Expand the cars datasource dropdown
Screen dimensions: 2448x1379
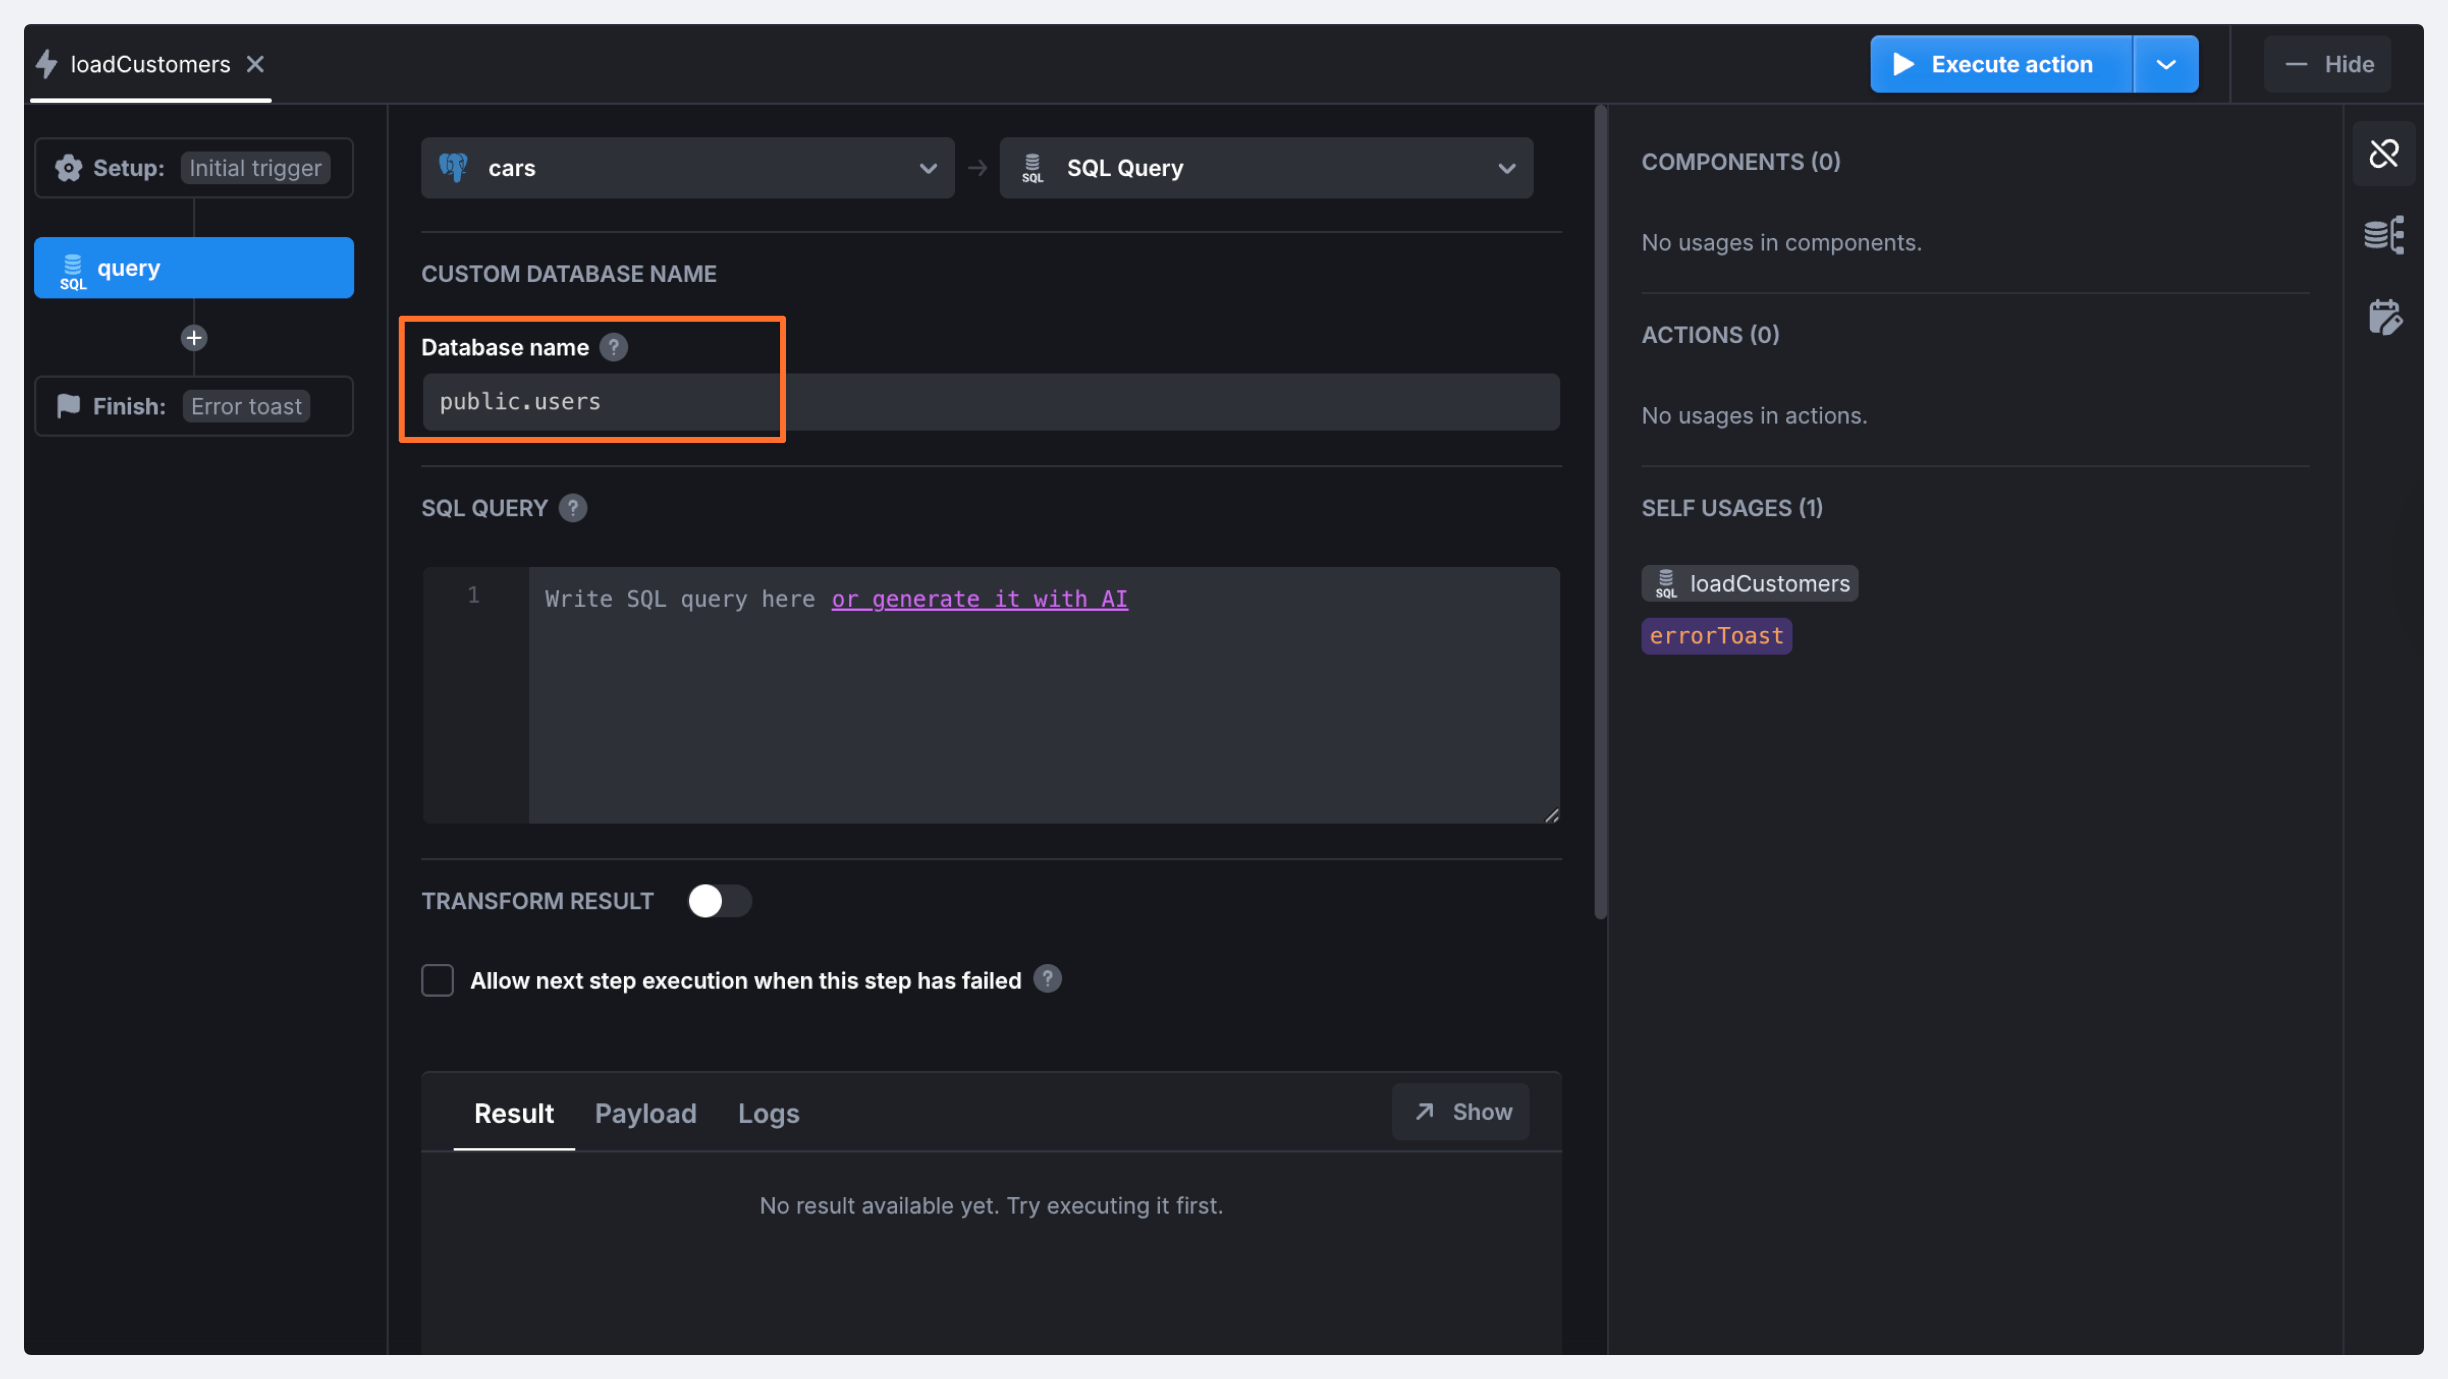click(687, 168)
